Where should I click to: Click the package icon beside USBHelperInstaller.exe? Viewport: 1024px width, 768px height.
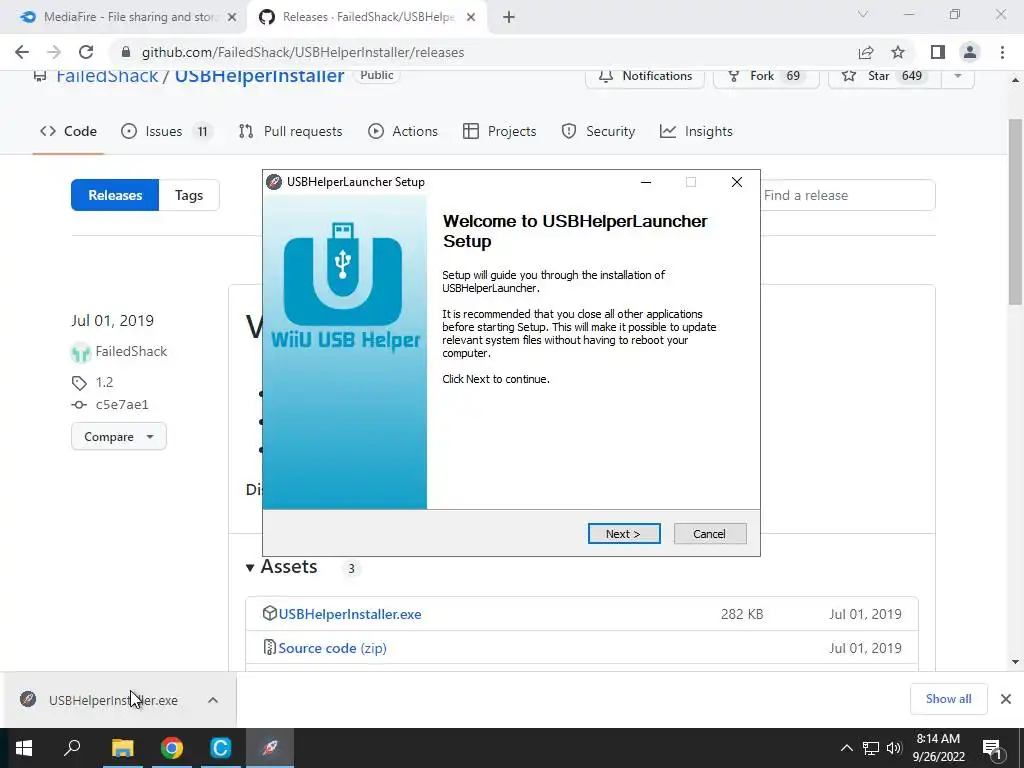click(269, 613)
